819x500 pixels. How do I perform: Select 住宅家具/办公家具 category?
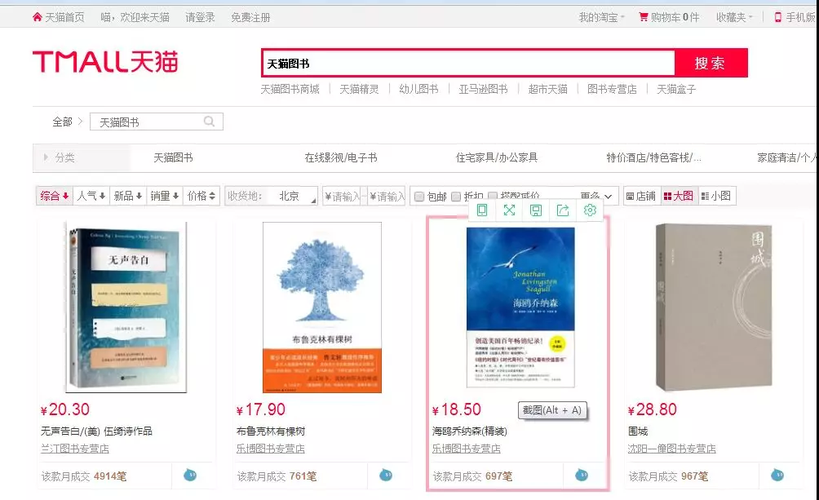[497, 157]
